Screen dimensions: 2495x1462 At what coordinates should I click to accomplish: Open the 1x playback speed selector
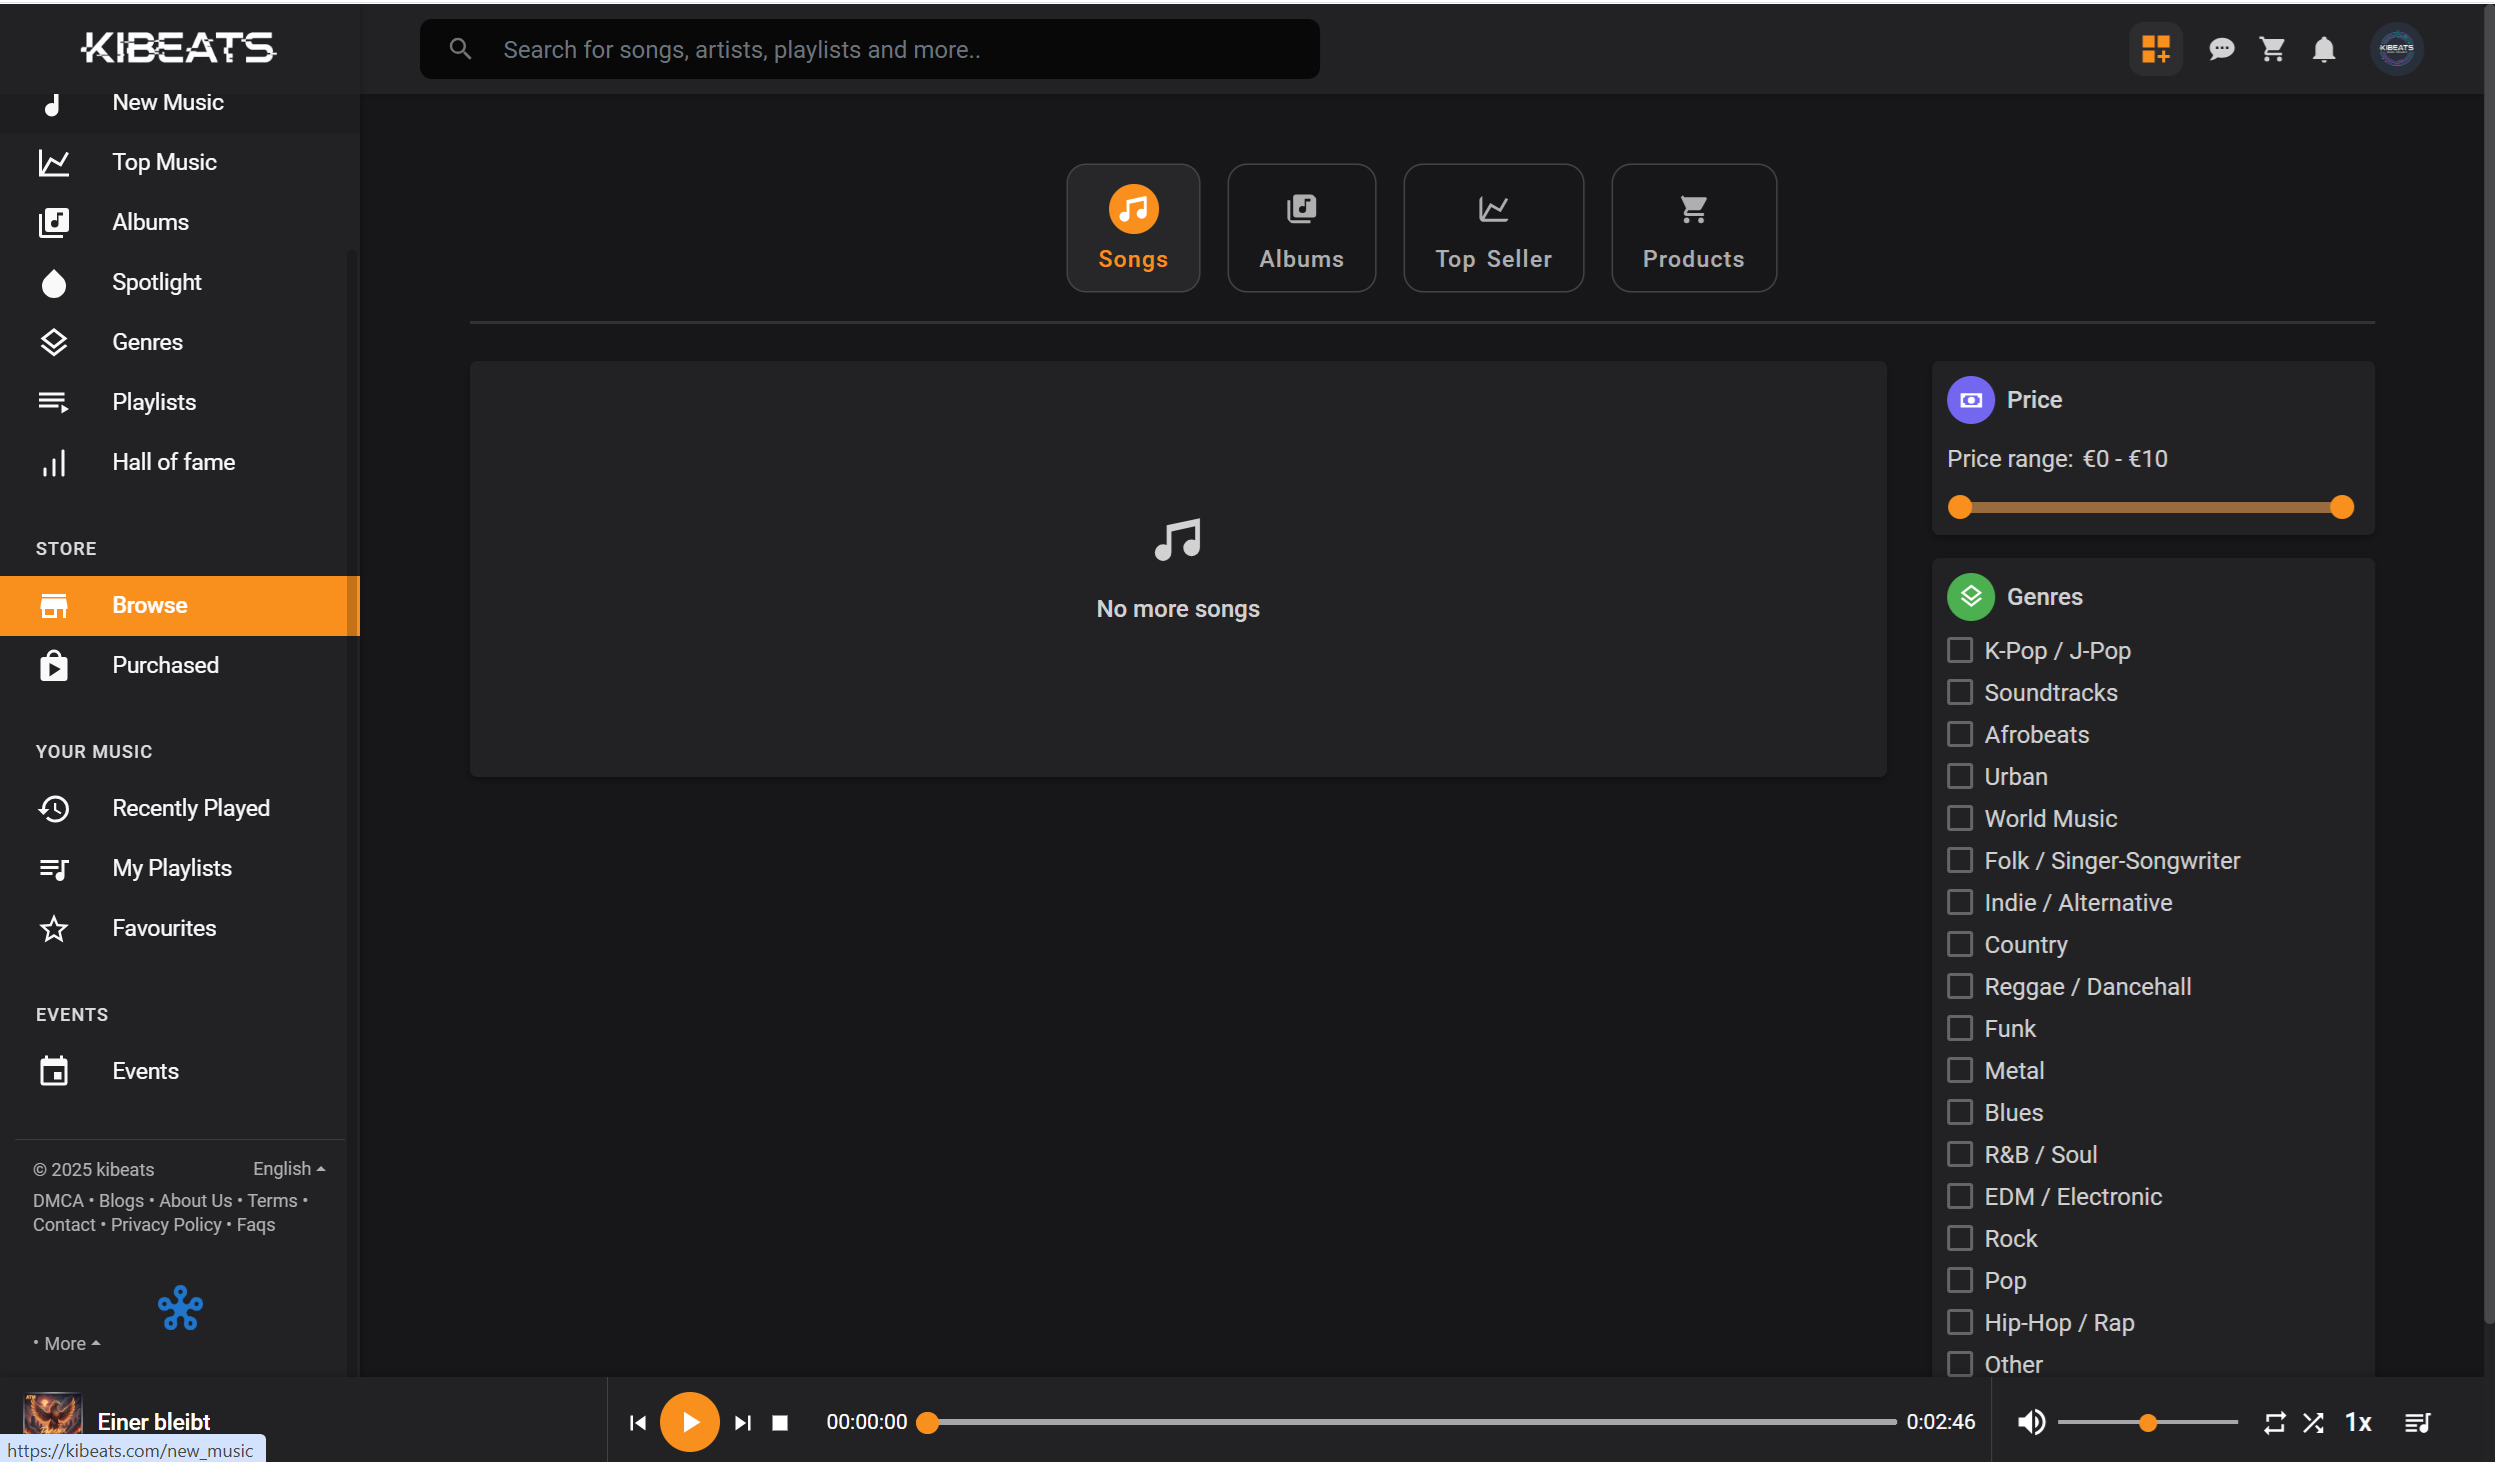pos(2358,1422)
